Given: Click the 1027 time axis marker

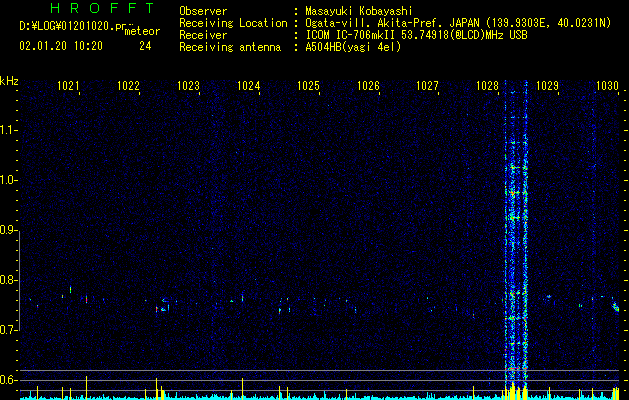Looking at the screenshot, I should 428,85.
